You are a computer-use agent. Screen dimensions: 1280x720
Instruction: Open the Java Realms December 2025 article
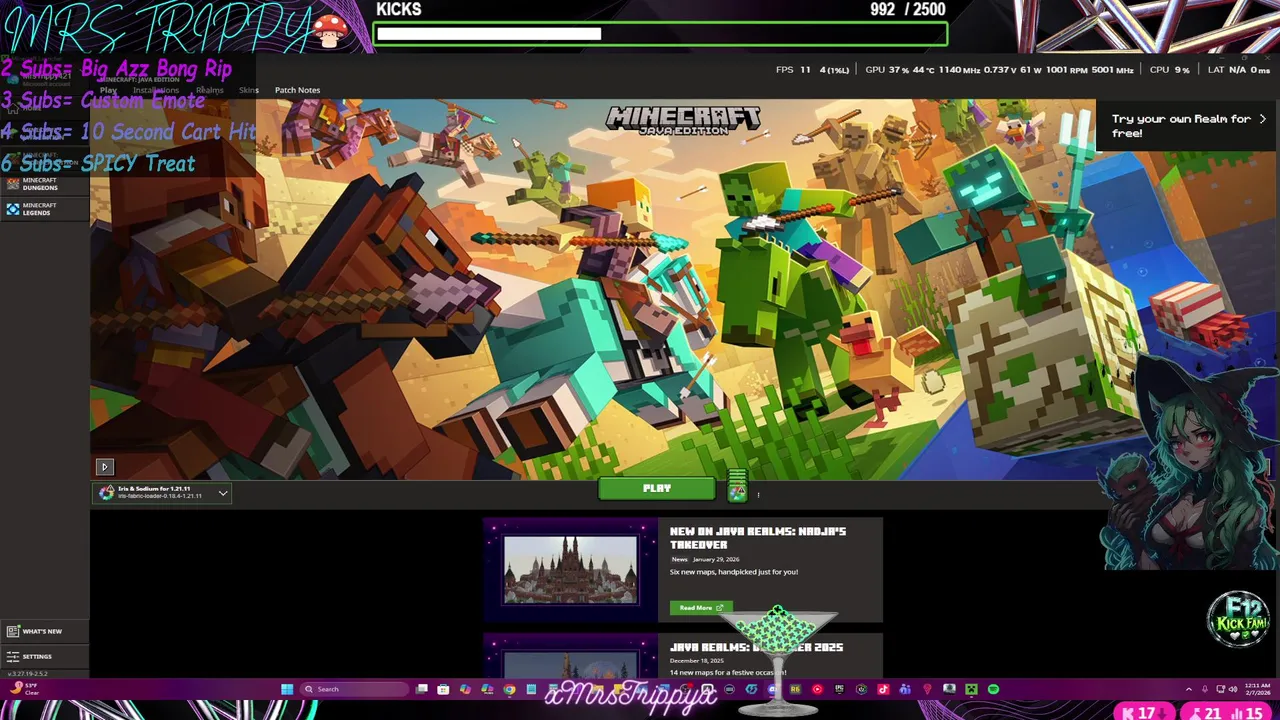click(x=756, y=648)
